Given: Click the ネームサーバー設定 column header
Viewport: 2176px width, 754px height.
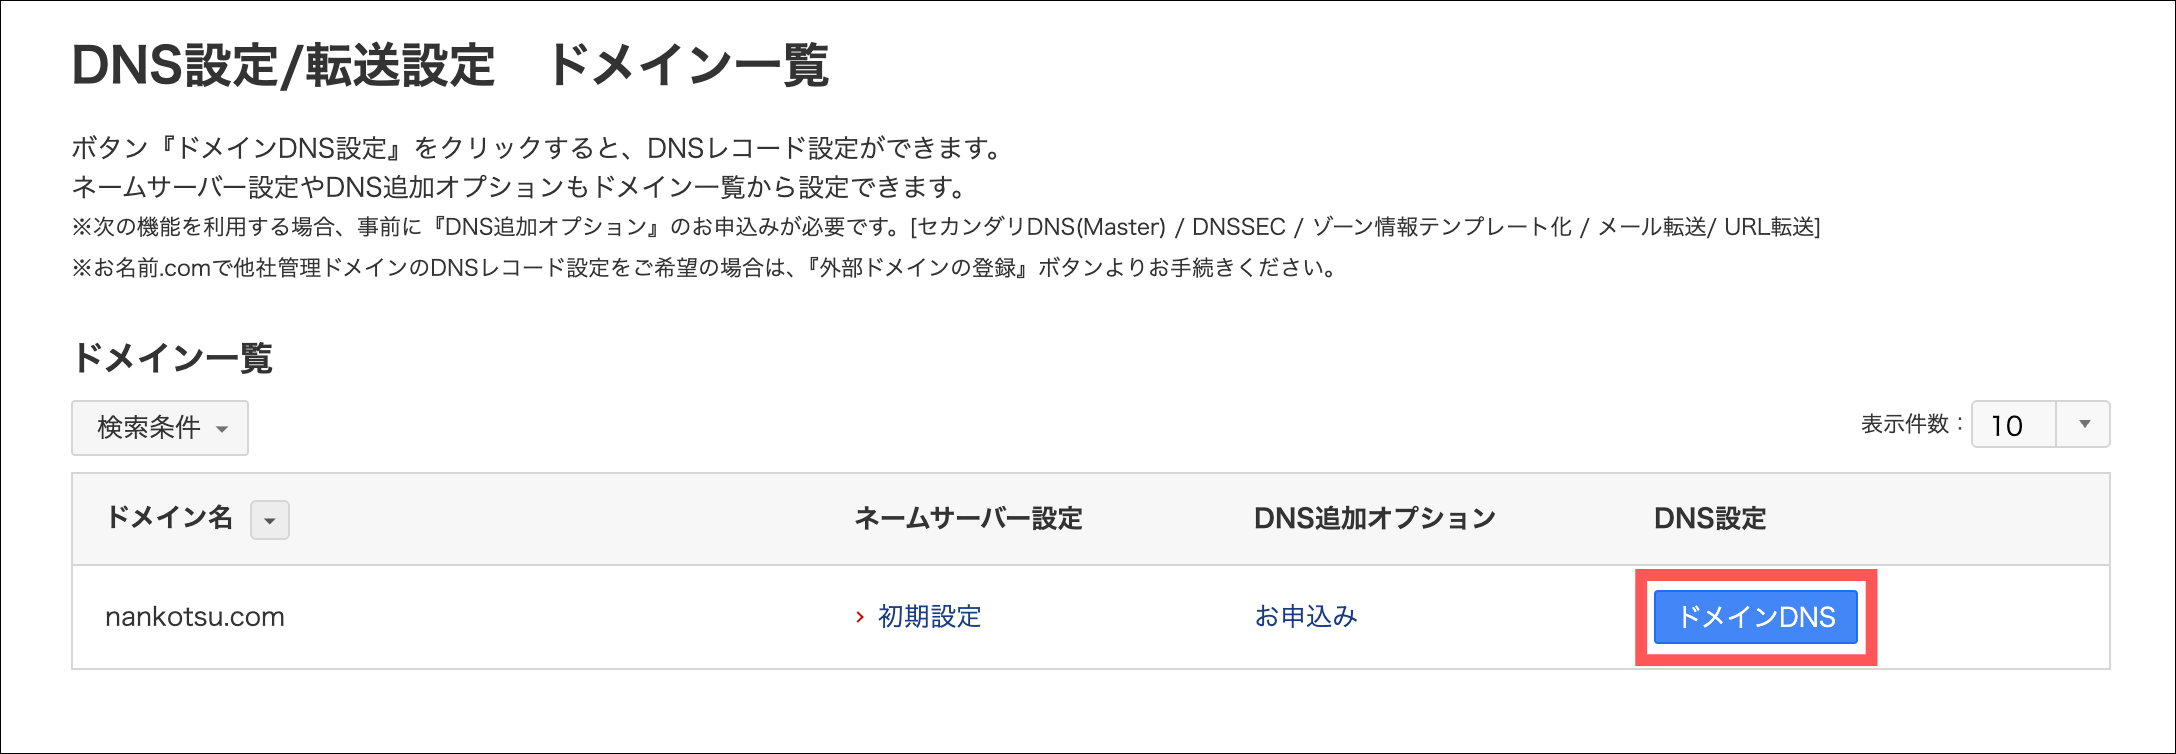Looking at the screenshot, I should pos(968,518).
